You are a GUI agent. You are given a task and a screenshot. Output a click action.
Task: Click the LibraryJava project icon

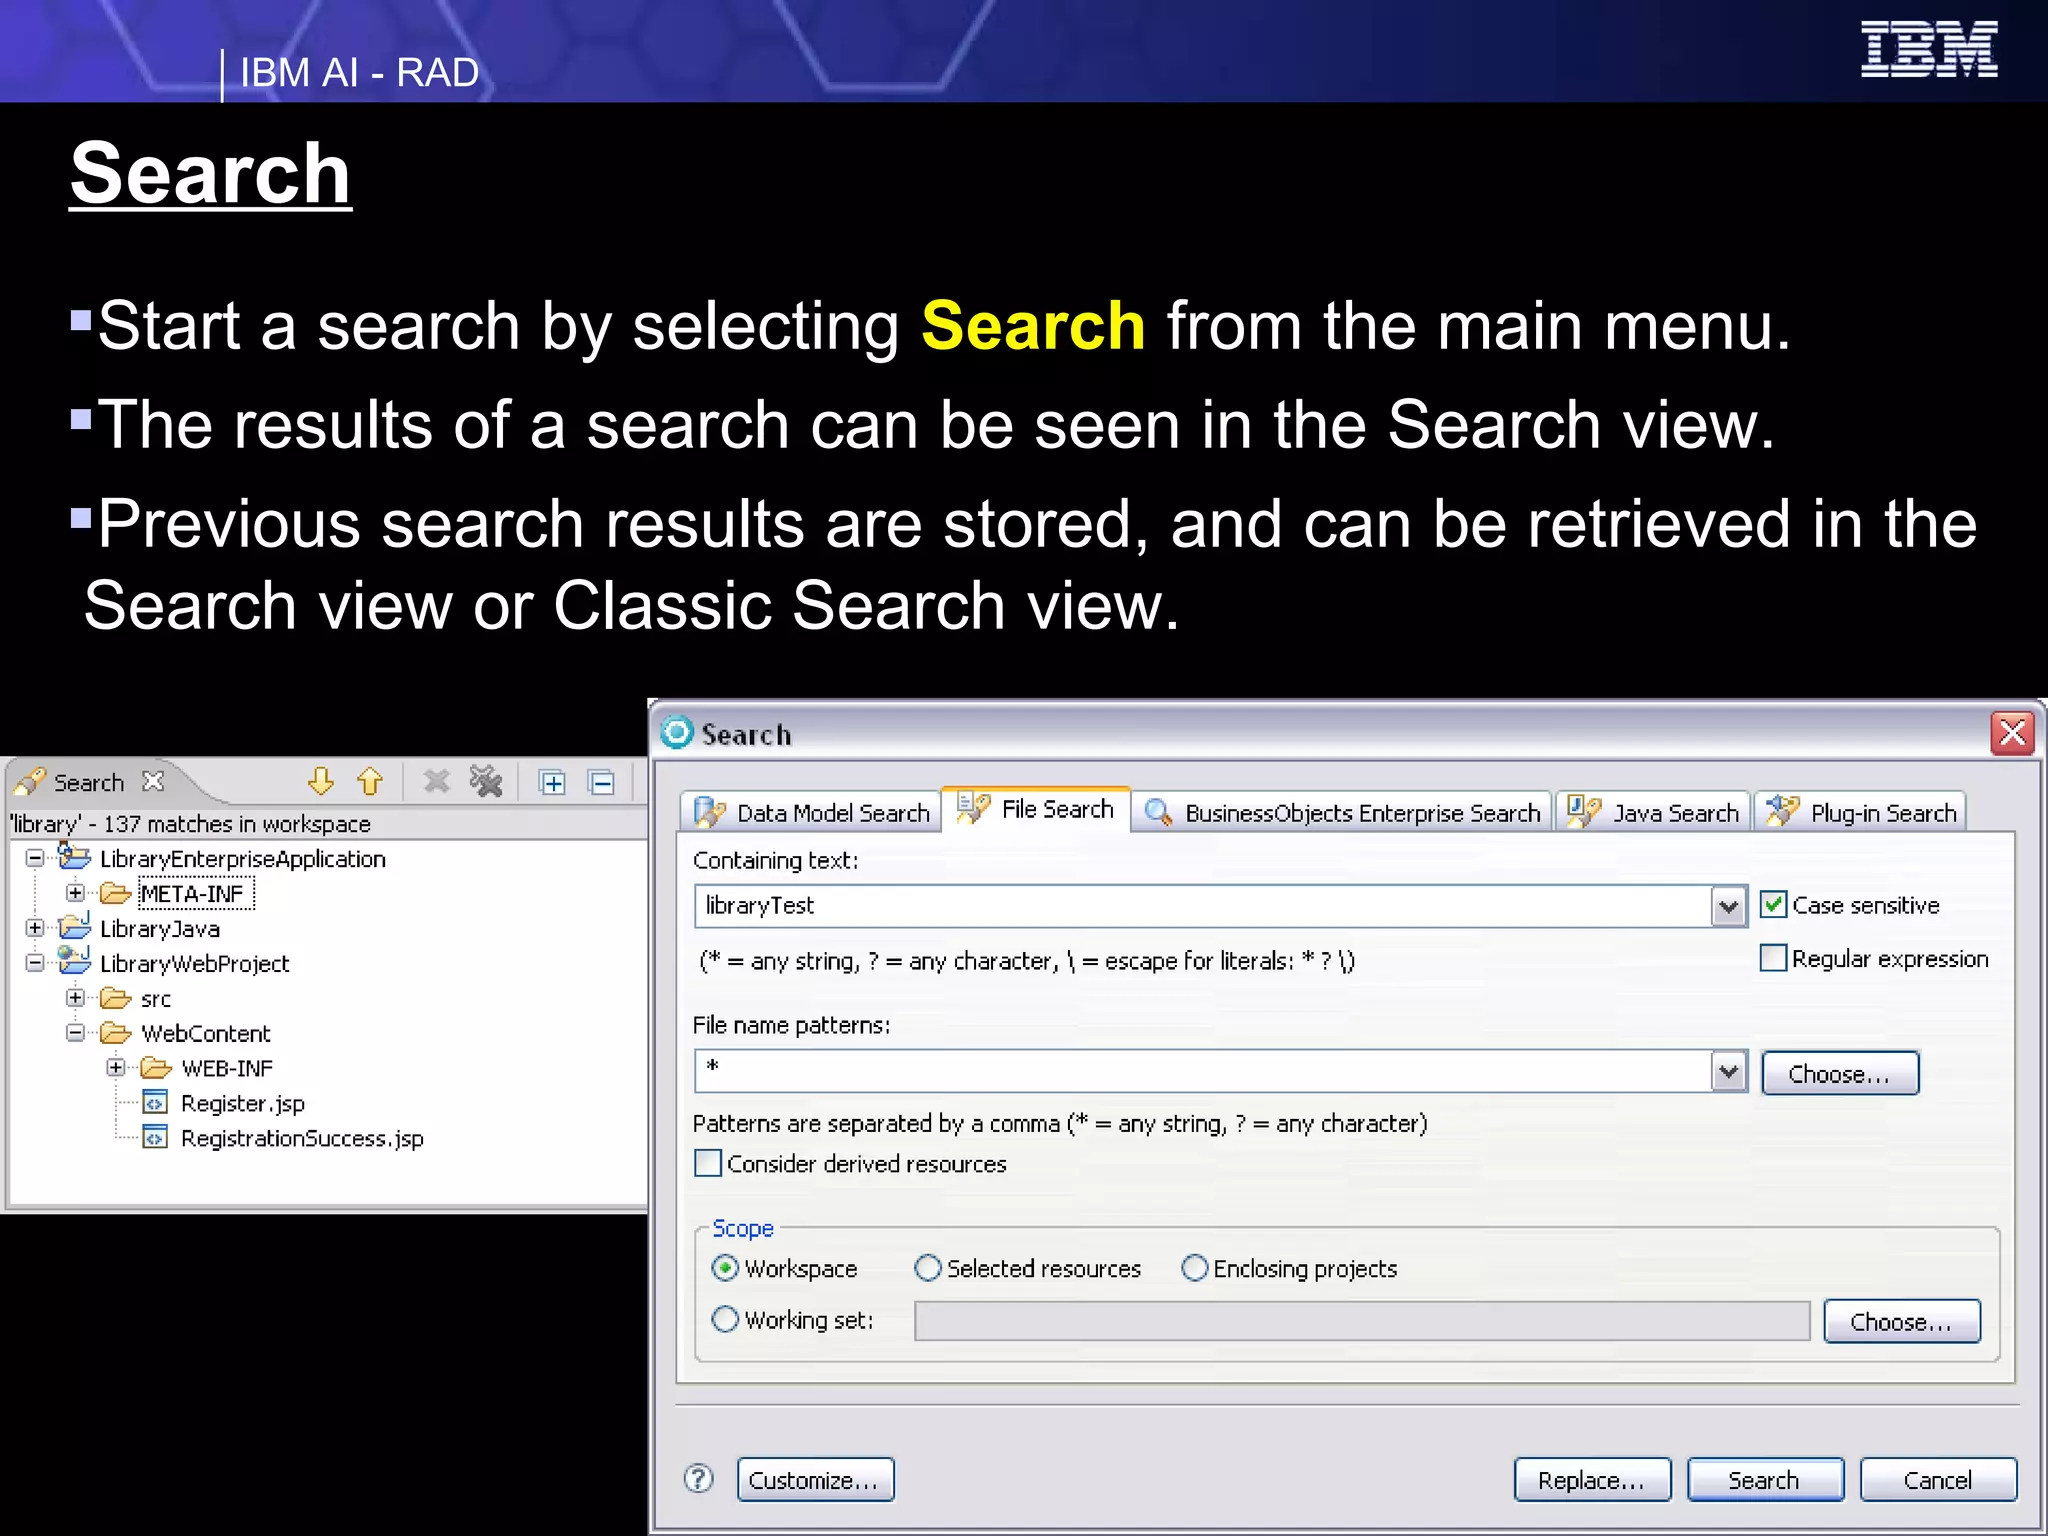pos(74,928)
